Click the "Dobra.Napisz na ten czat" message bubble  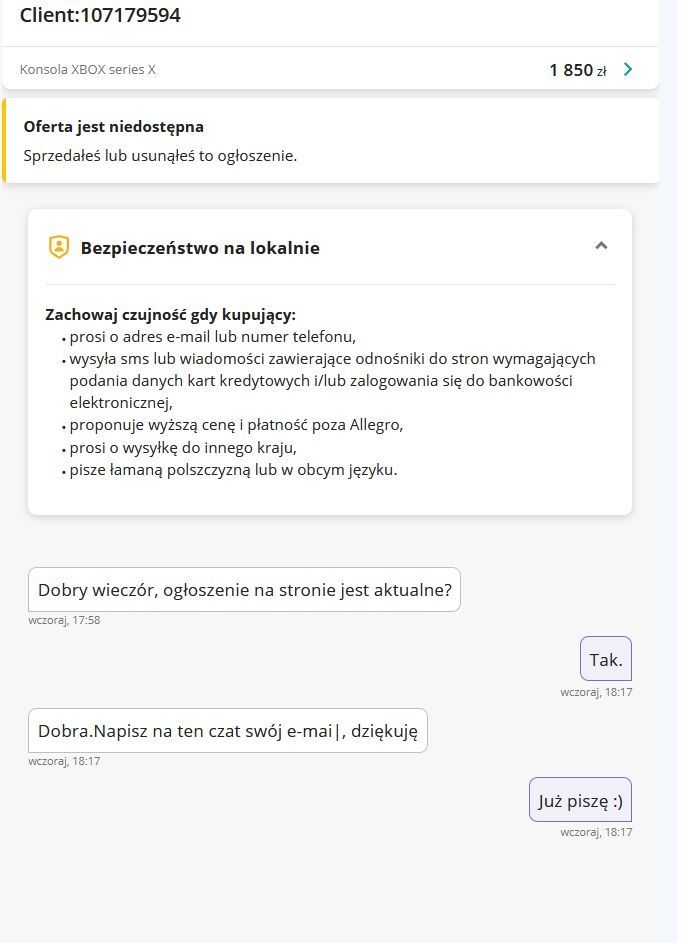click(227, 731)
